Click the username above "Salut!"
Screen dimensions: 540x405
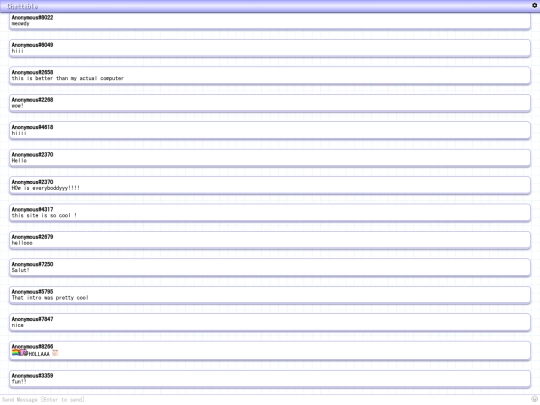tap(32, 264)
